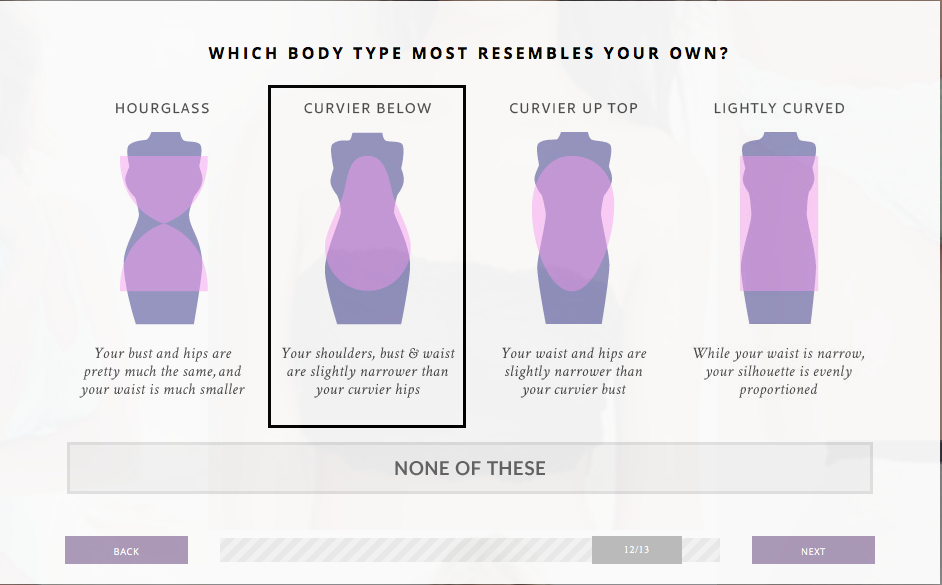The height and width of the screenshot is (585, 942).
Task: Click the HOURGLASS title label
Action: (x=163, y=108)
